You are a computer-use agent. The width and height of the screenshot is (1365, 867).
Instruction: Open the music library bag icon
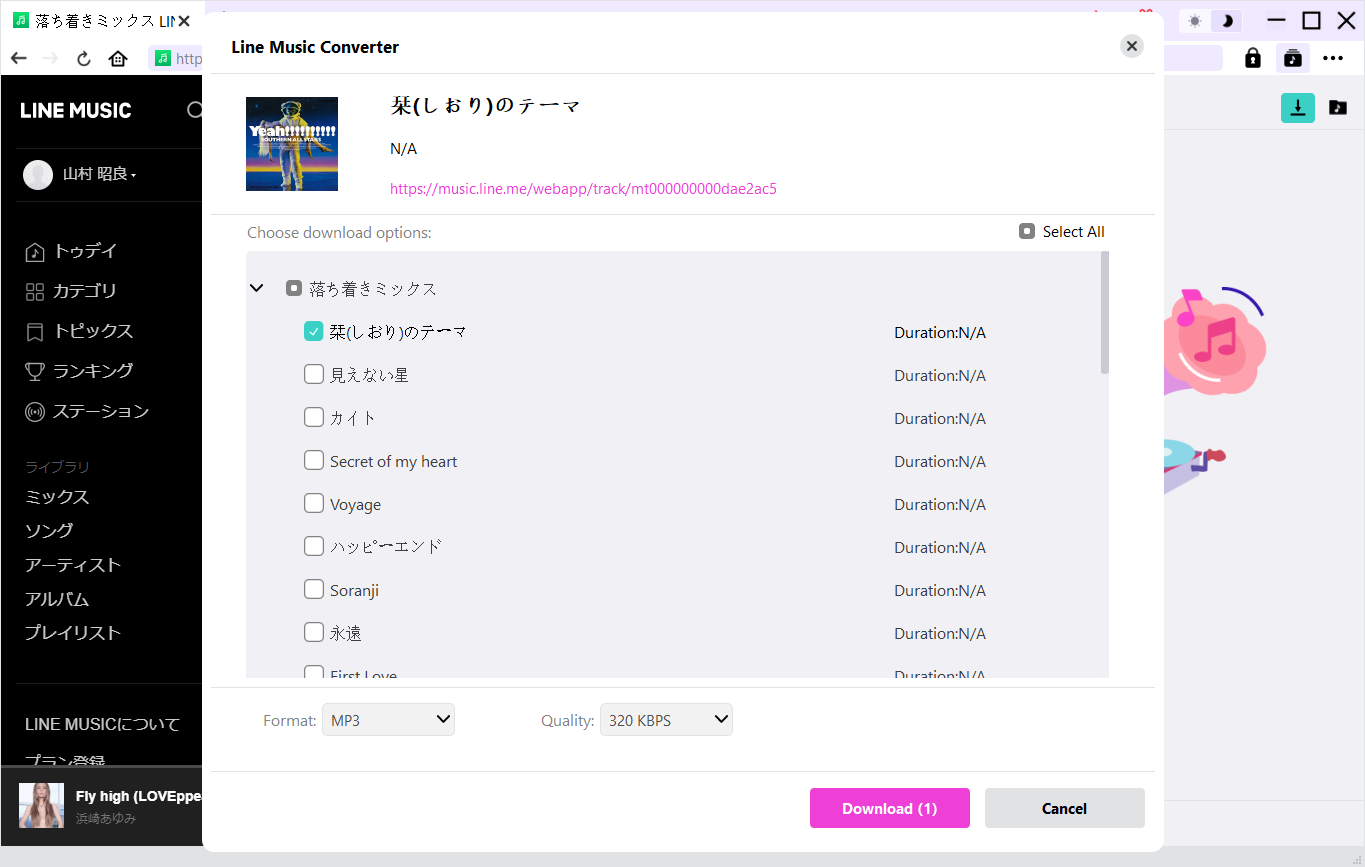click(x=1292, y=58)
